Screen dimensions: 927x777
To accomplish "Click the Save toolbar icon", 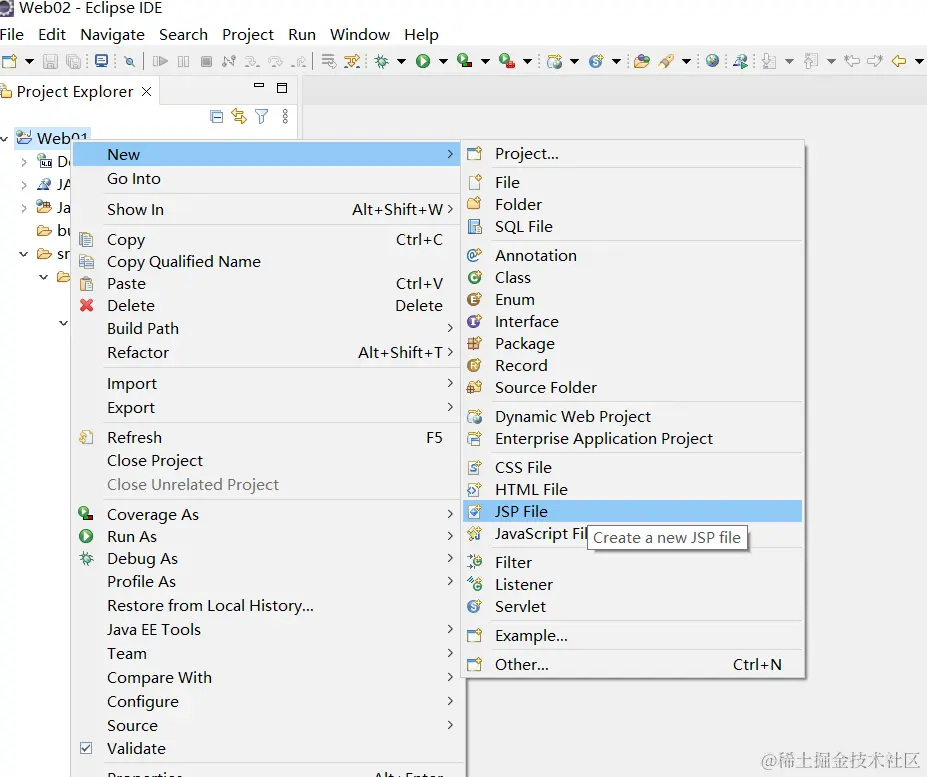I will click(50, 61).
